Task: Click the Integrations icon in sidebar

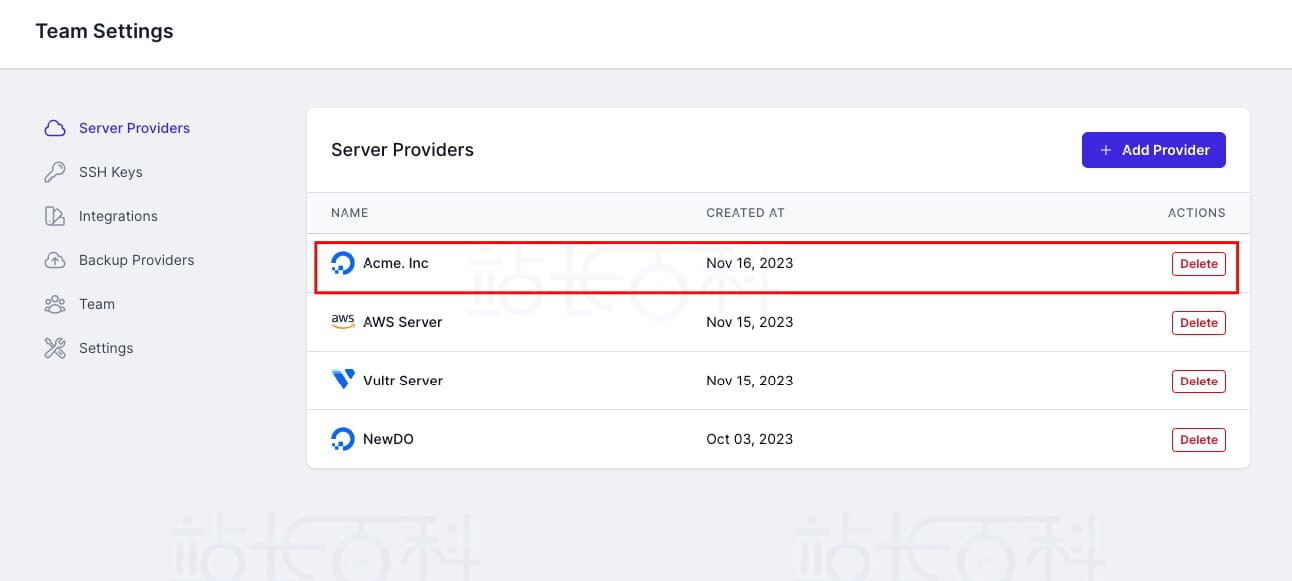Action: pos(55,216)
